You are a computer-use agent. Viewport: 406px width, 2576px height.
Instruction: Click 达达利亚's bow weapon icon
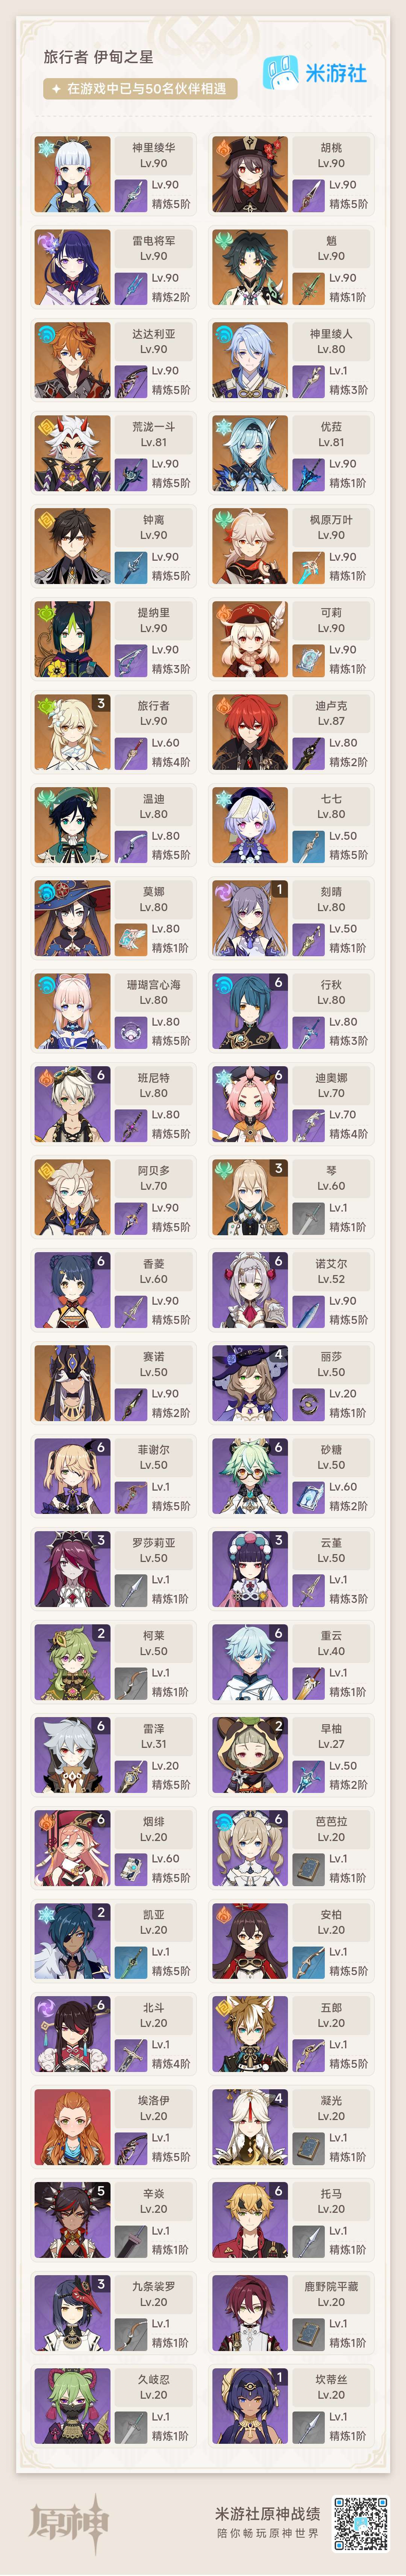point(131,380)
